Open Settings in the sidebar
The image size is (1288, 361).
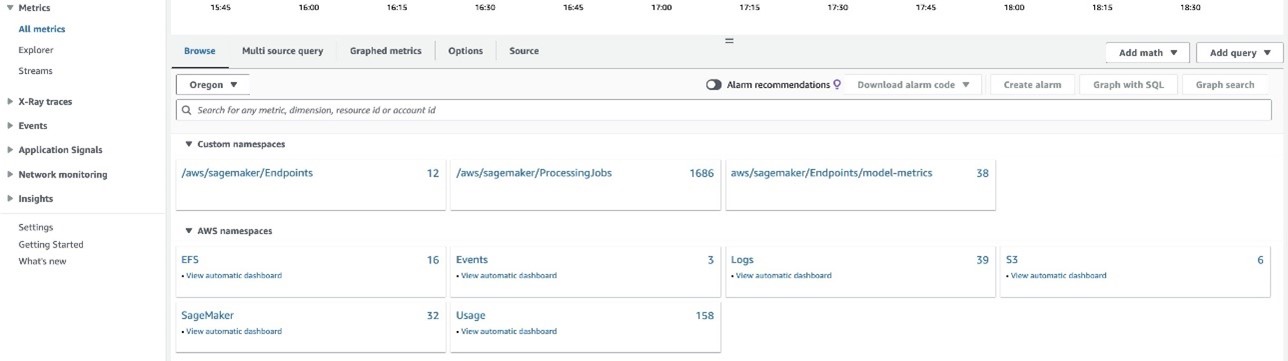point(36,228)
